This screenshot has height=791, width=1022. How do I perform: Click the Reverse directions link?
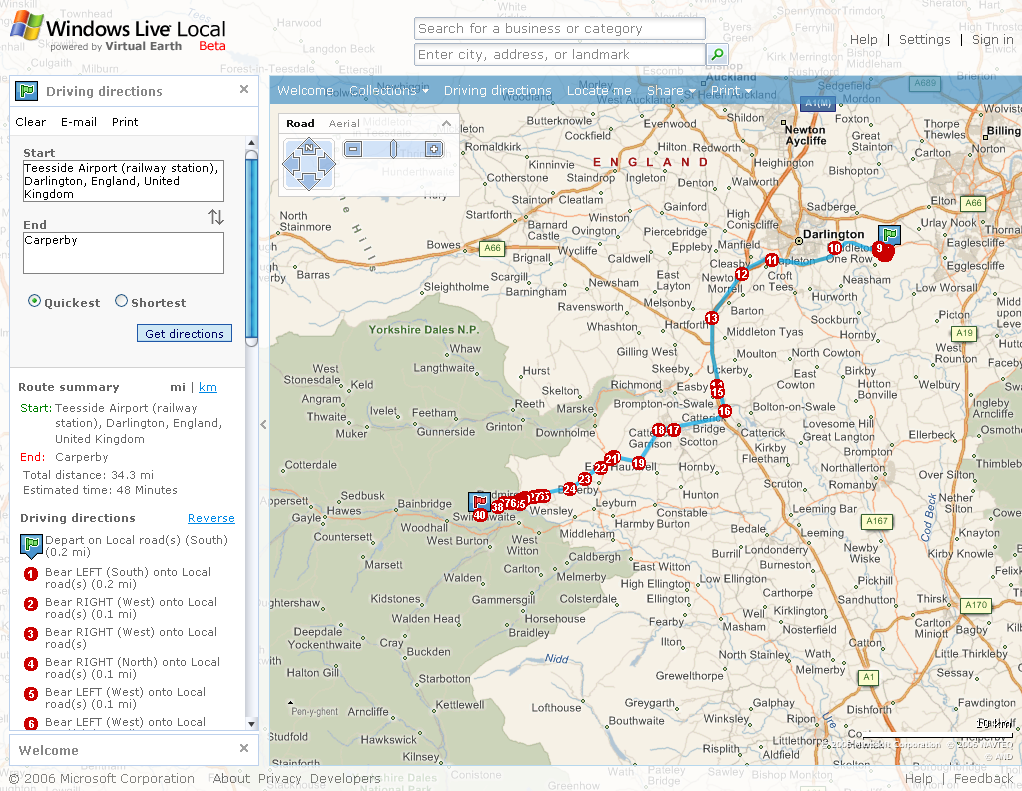211,518
